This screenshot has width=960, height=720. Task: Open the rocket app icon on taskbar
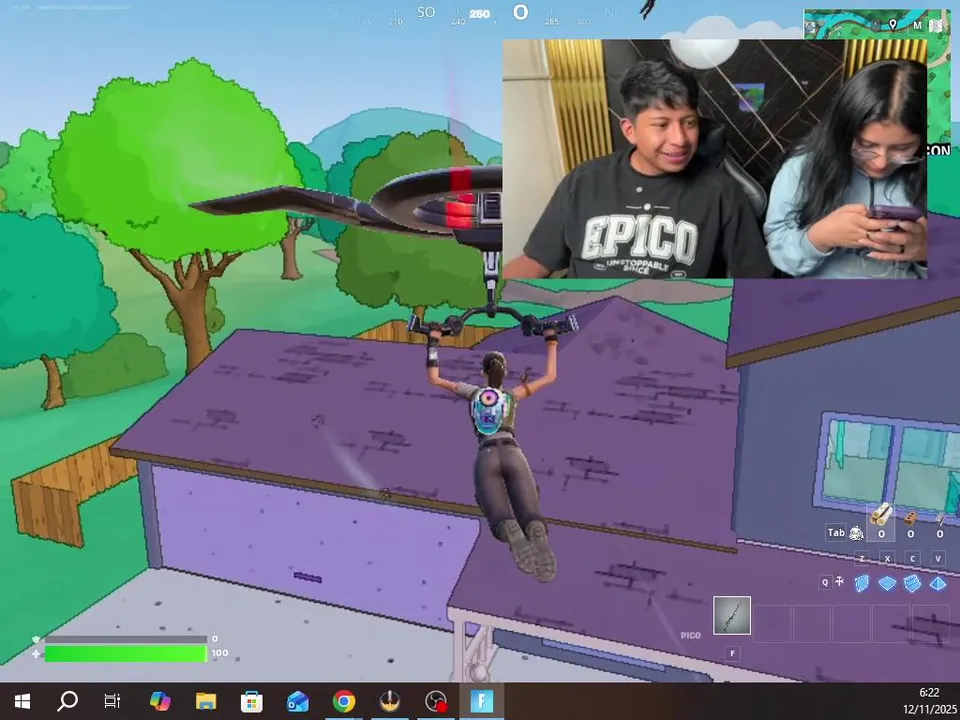[390, 701]
